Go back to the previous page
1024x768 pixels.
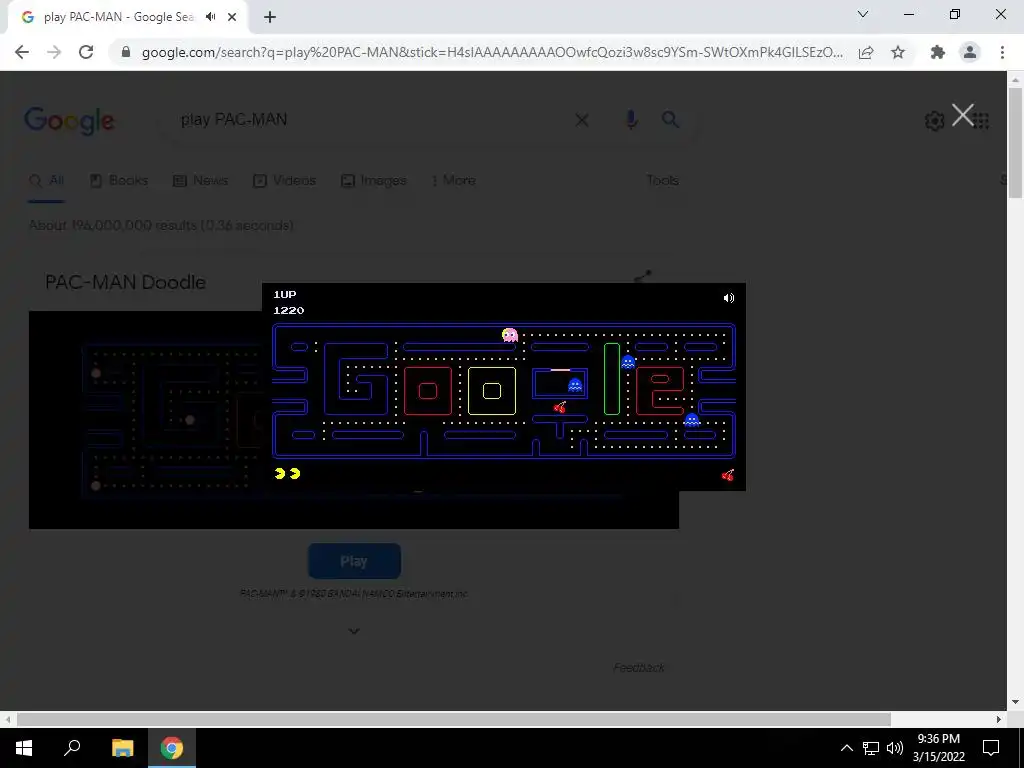tap(22, 52)
